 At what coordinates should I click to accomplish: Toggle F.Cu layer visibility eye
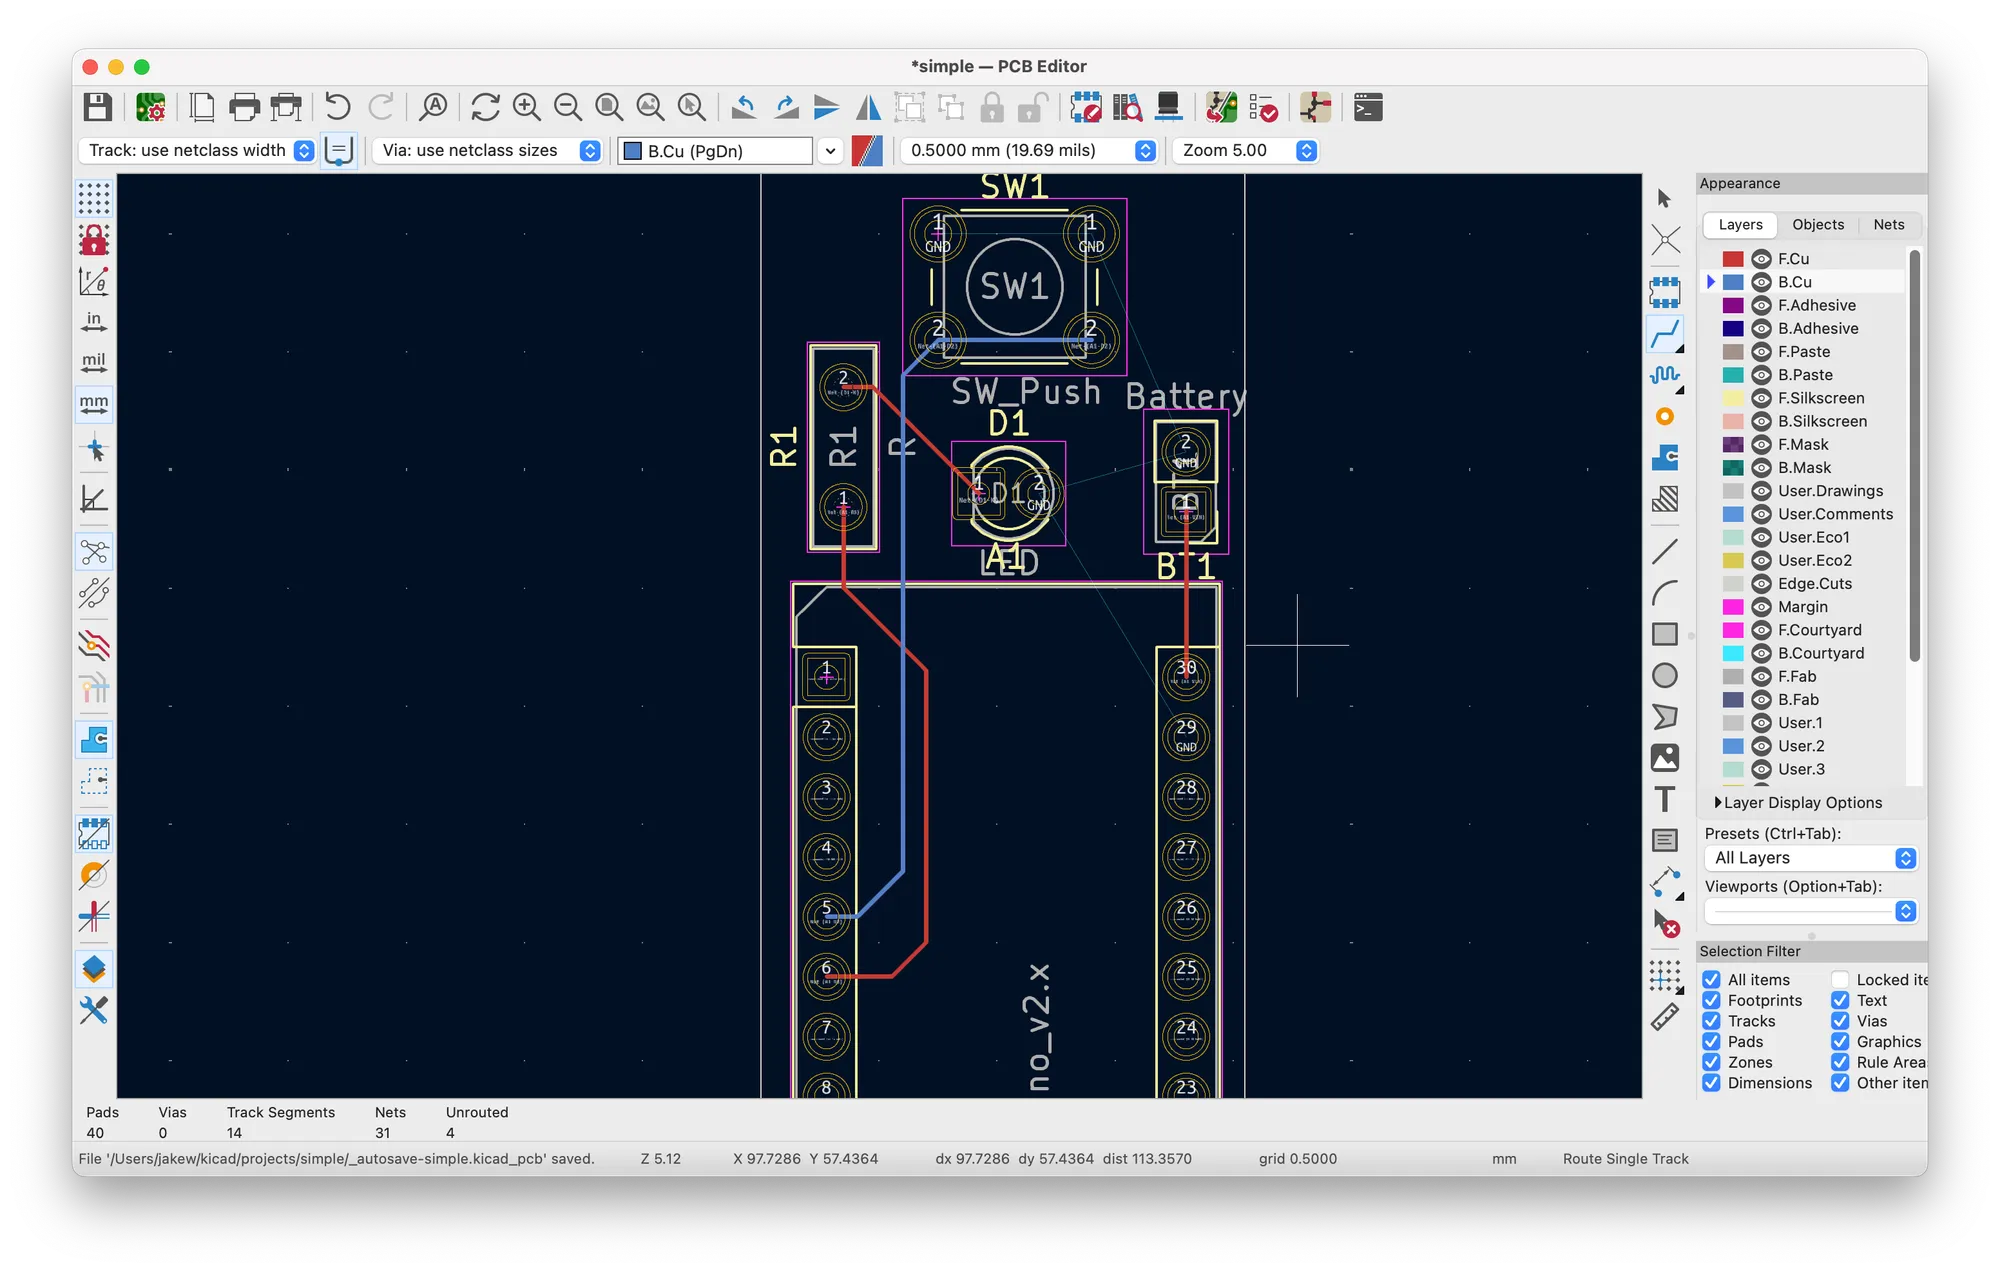tap(1762, 259)
